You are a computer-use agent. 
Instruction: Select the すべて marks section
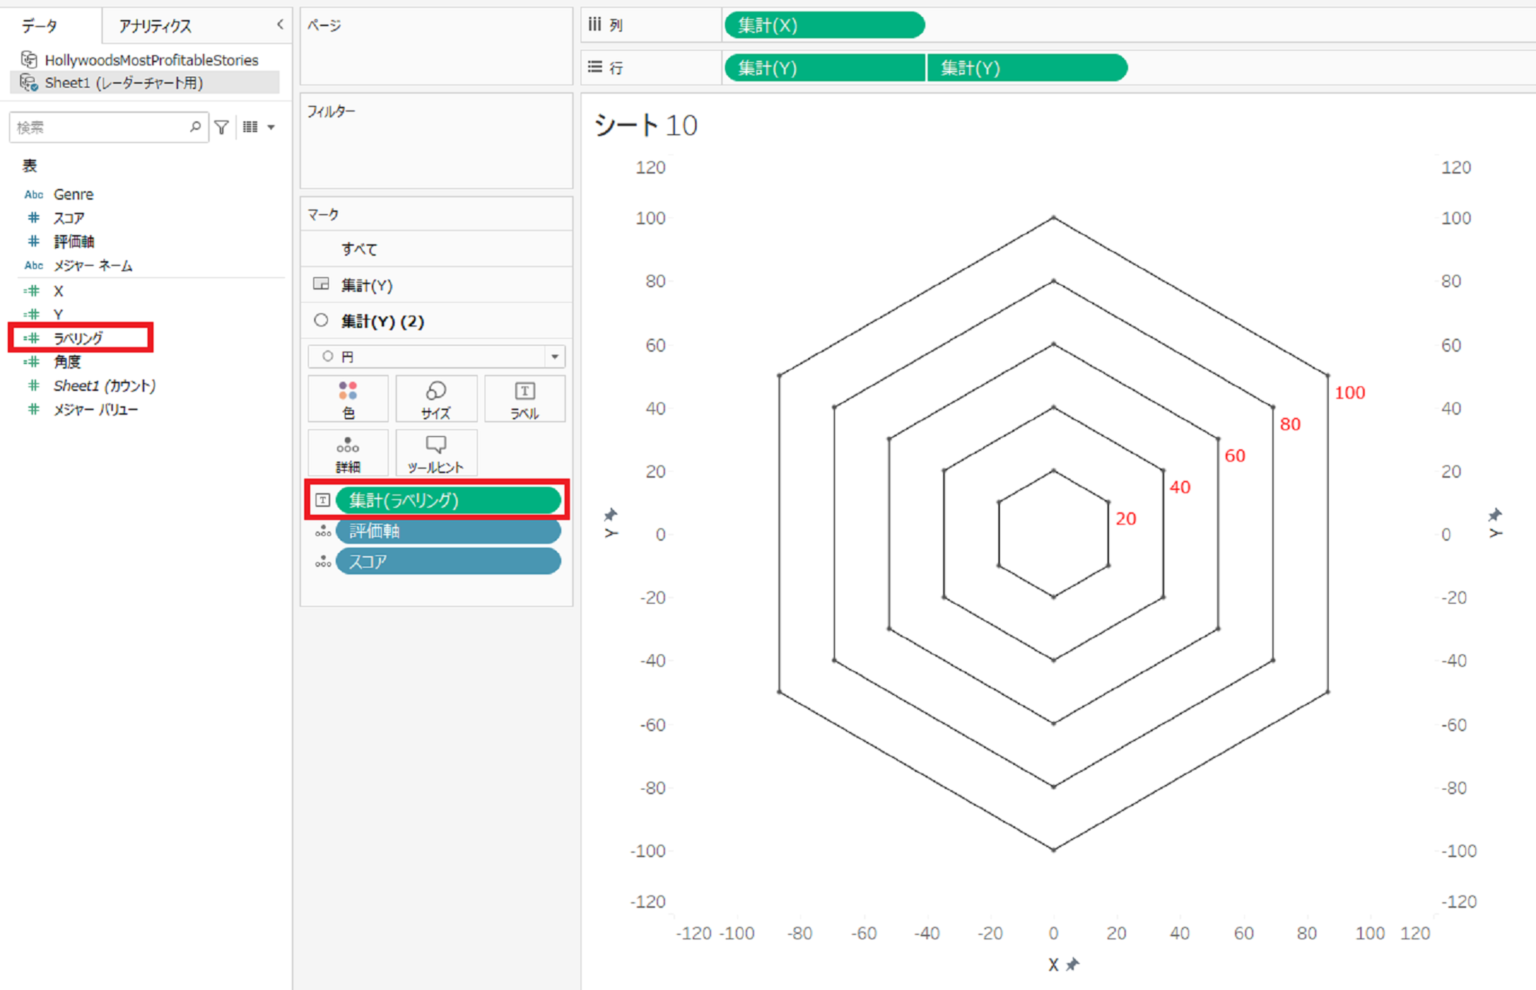[x=359, y=249]
